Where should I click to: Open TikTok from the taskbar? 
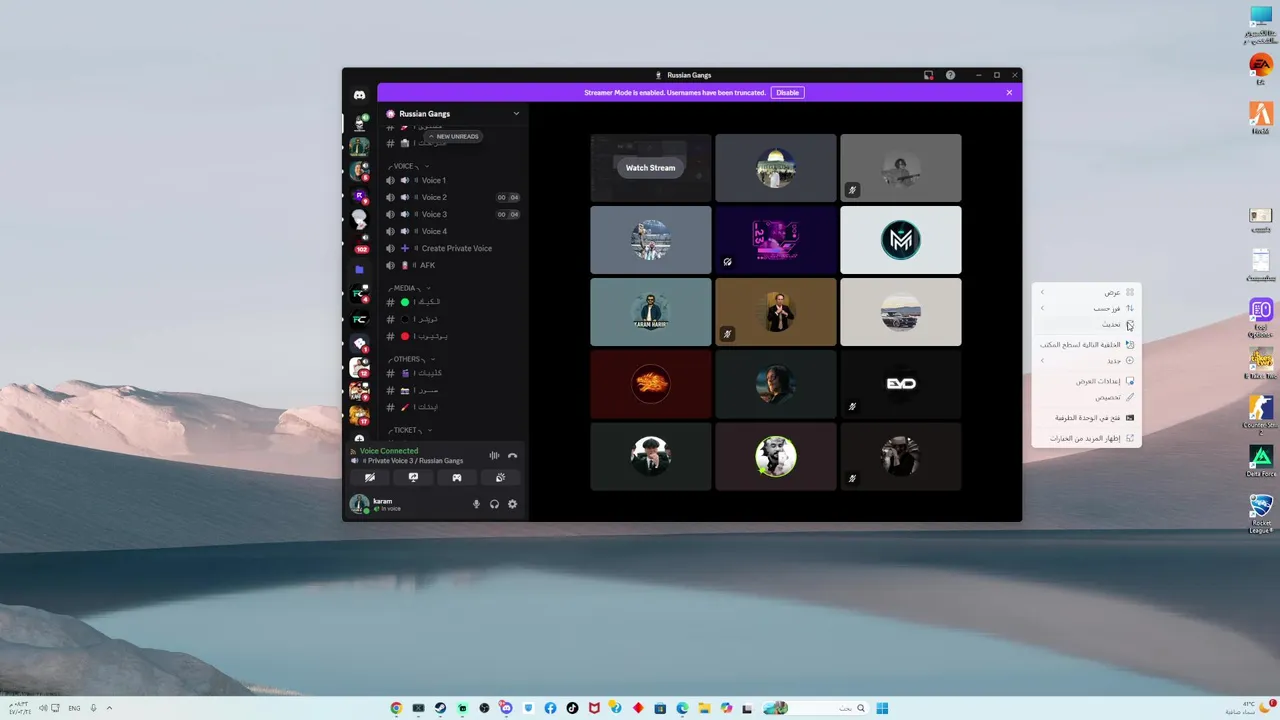pyautogui.click(x=572, y=708)
